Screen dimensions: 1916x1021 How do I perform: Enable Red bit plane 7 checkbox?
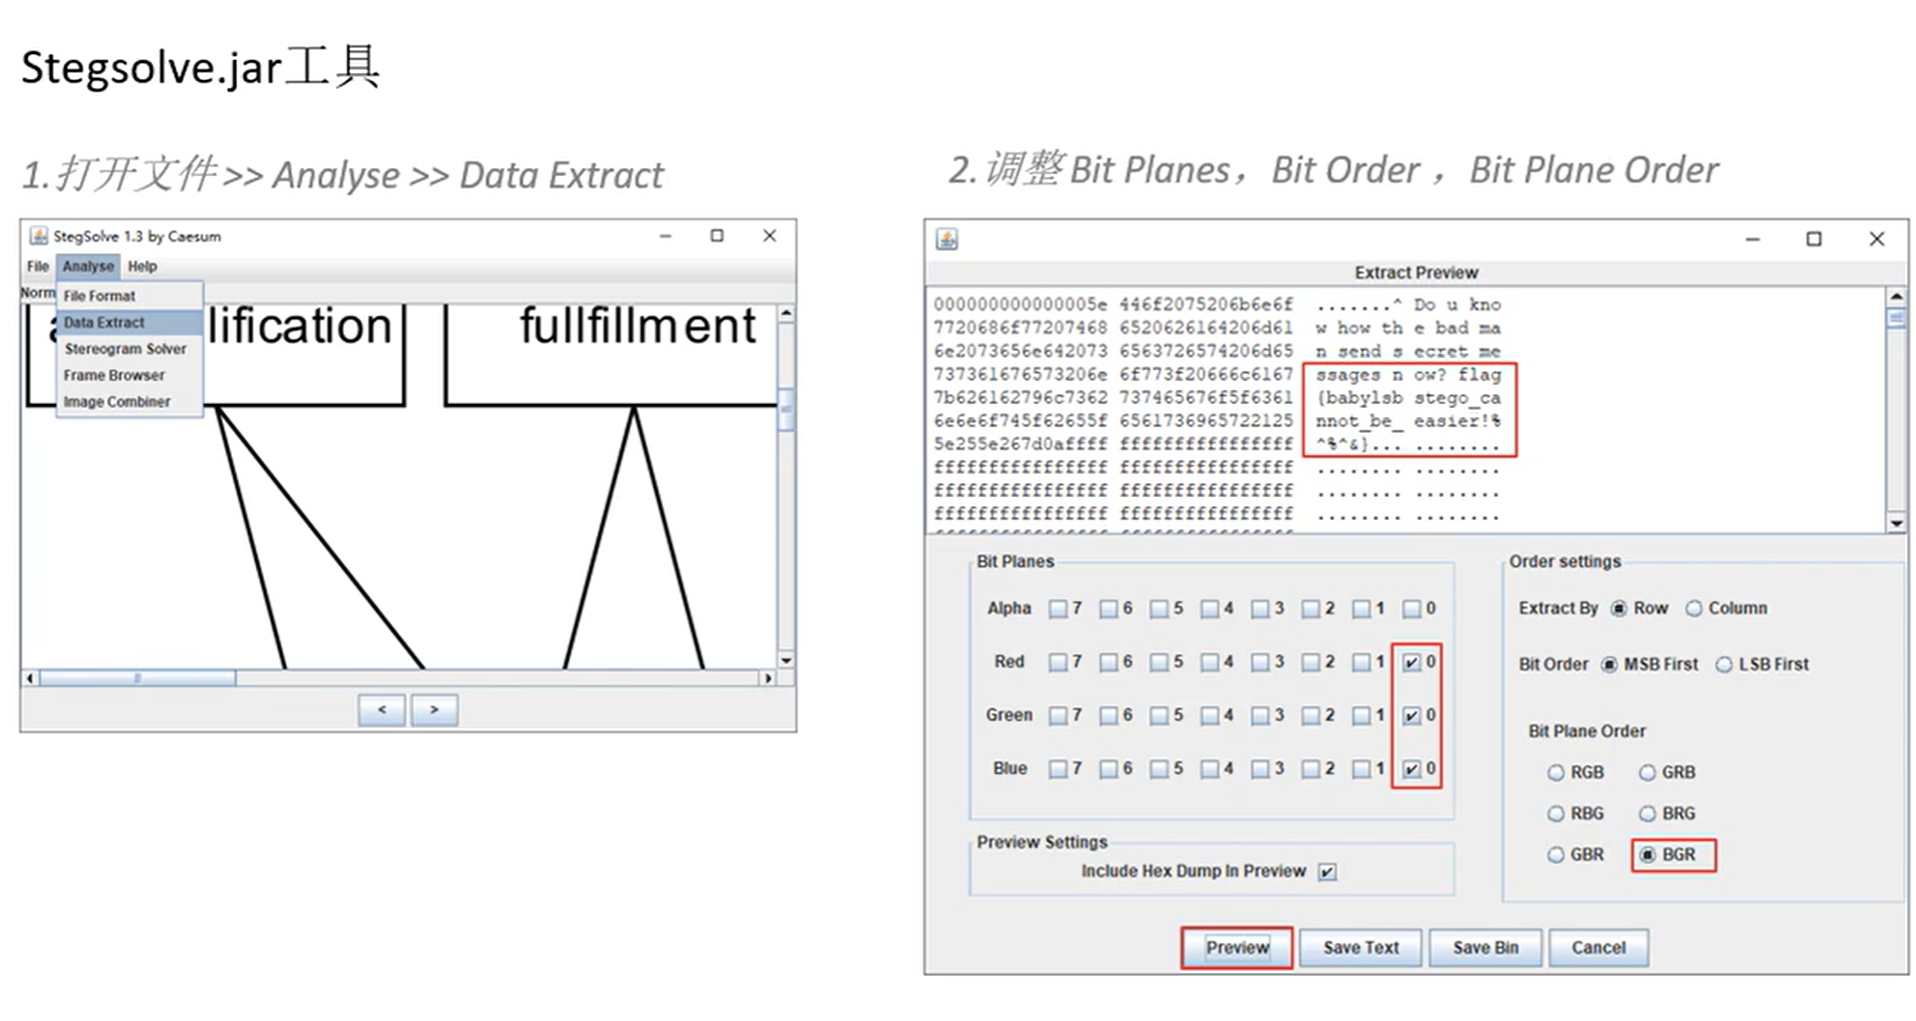tap(1058, 662)
